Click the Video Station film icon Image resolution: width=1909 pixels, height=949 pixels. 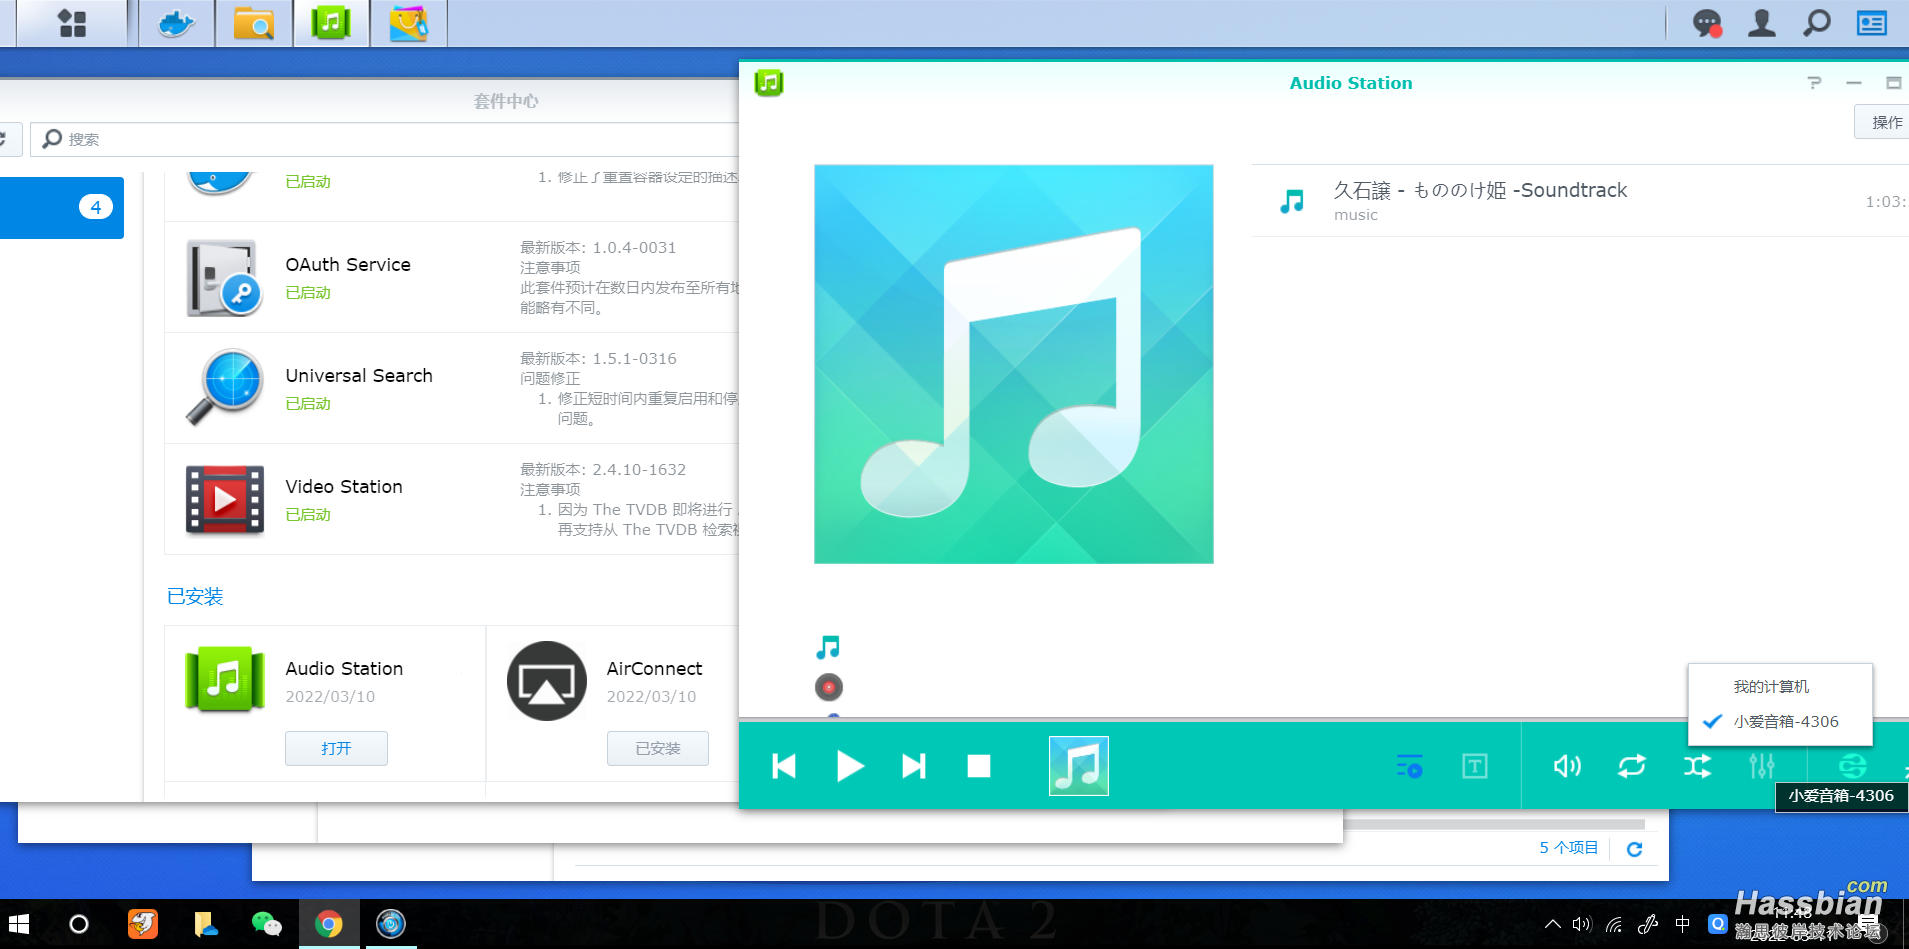coord(225,499)
